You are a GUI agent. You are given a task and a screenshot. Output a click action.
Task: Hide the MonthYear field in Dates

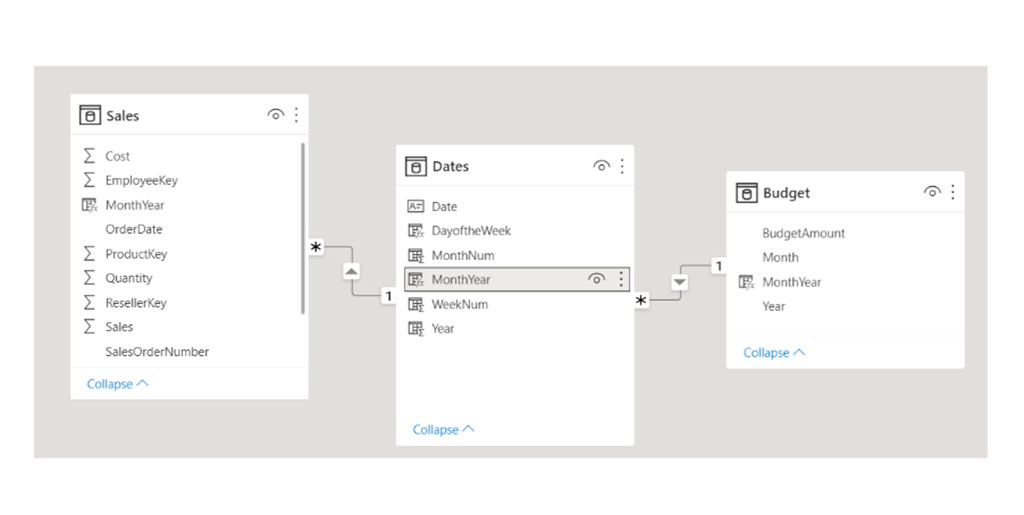click(596, 280)
